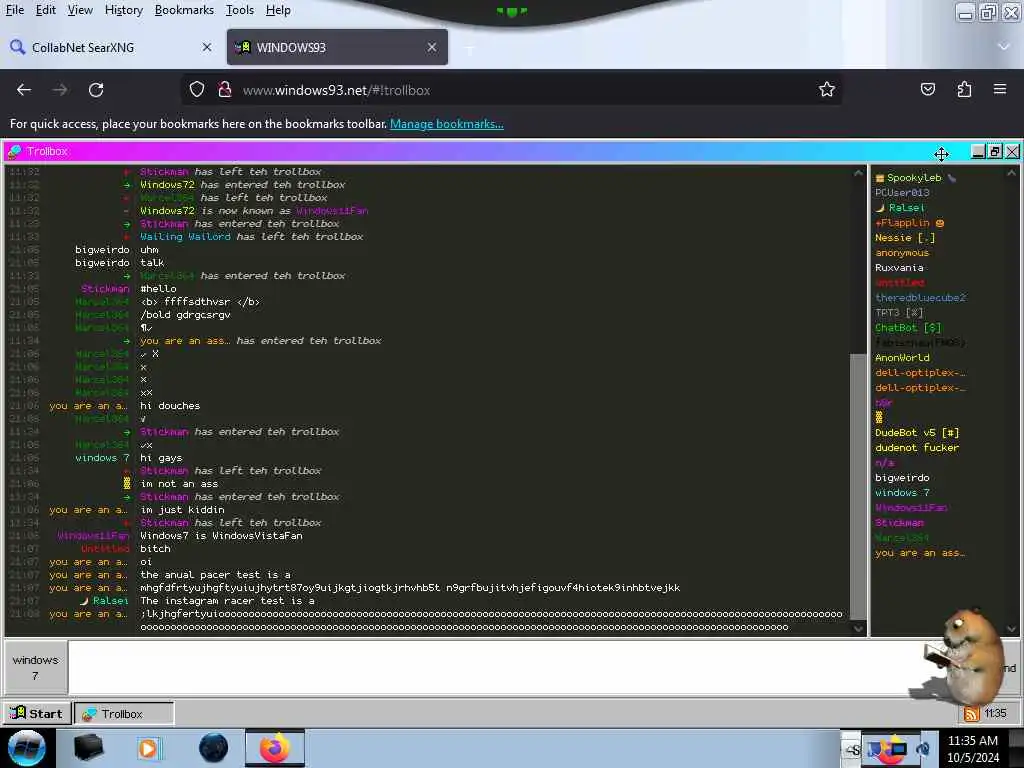This screenshot has width=1024, height=768.
Task: Click the windows 7 nickname button
Action: pos(35,667)
